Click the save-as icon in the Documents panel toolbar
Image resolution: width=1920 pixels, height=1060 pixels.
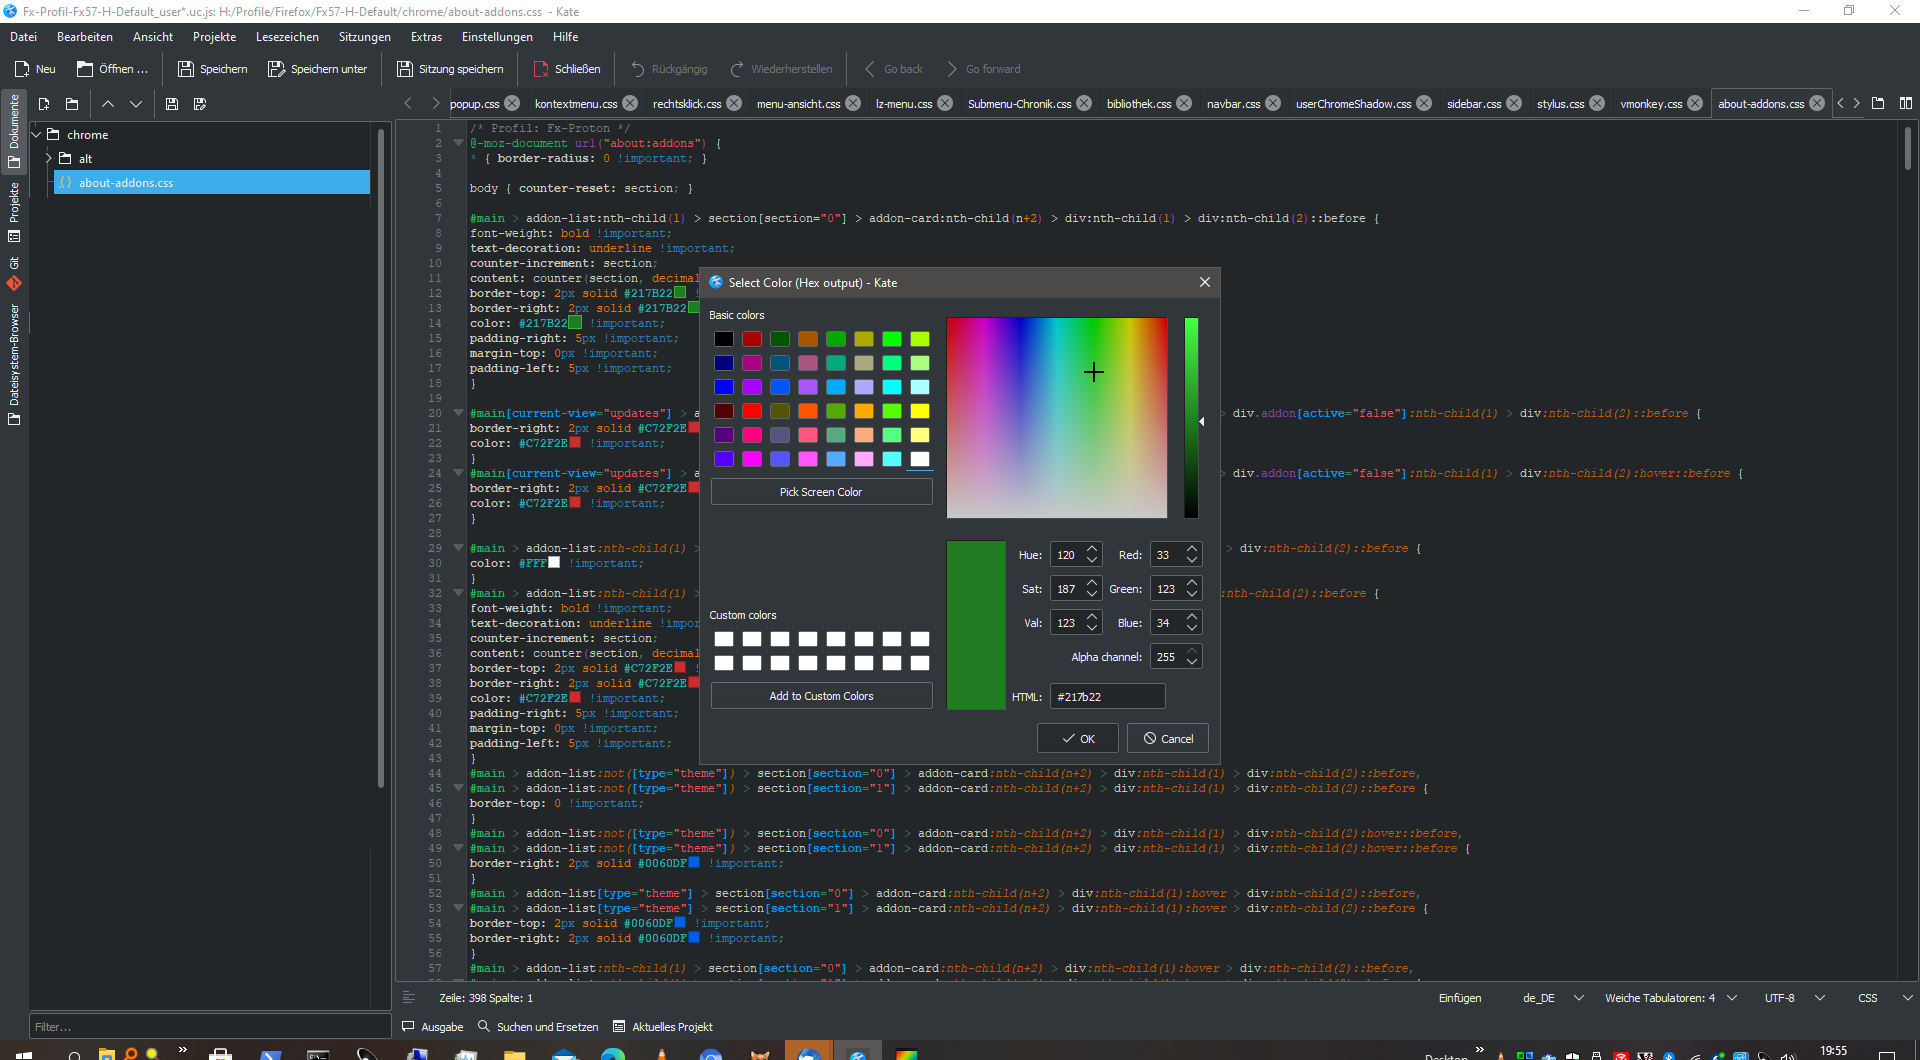tap(200, 104)
